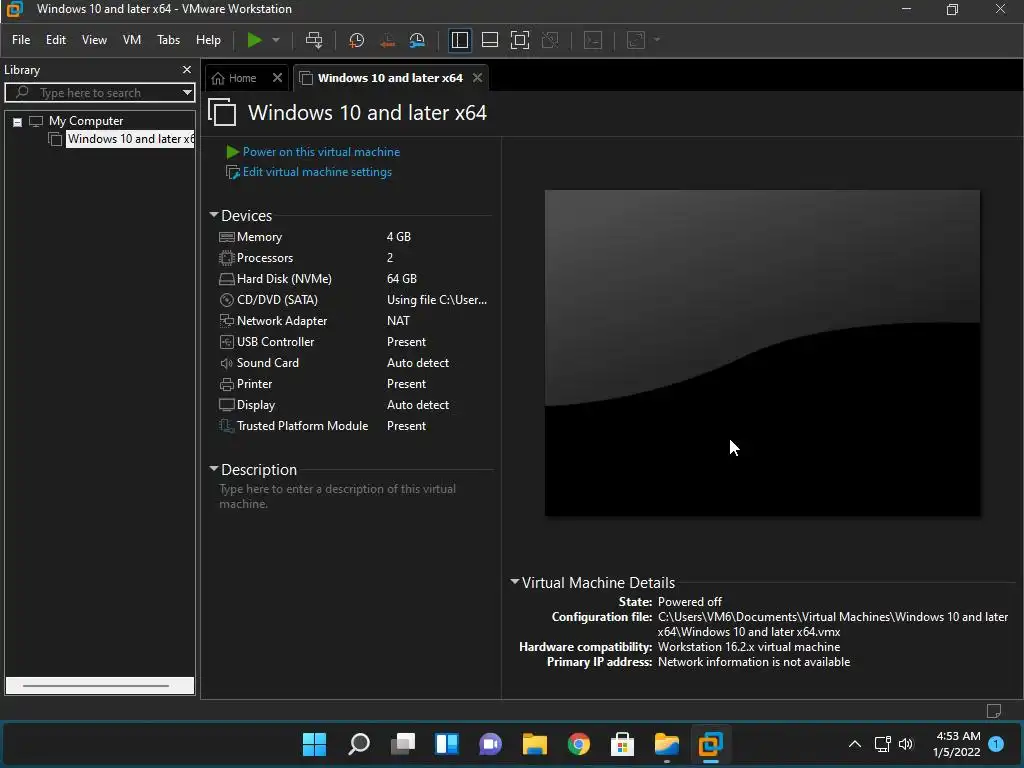Click the Printer device icon
The height and width of the screenshot is (768, 1024).
click(227, 384)
